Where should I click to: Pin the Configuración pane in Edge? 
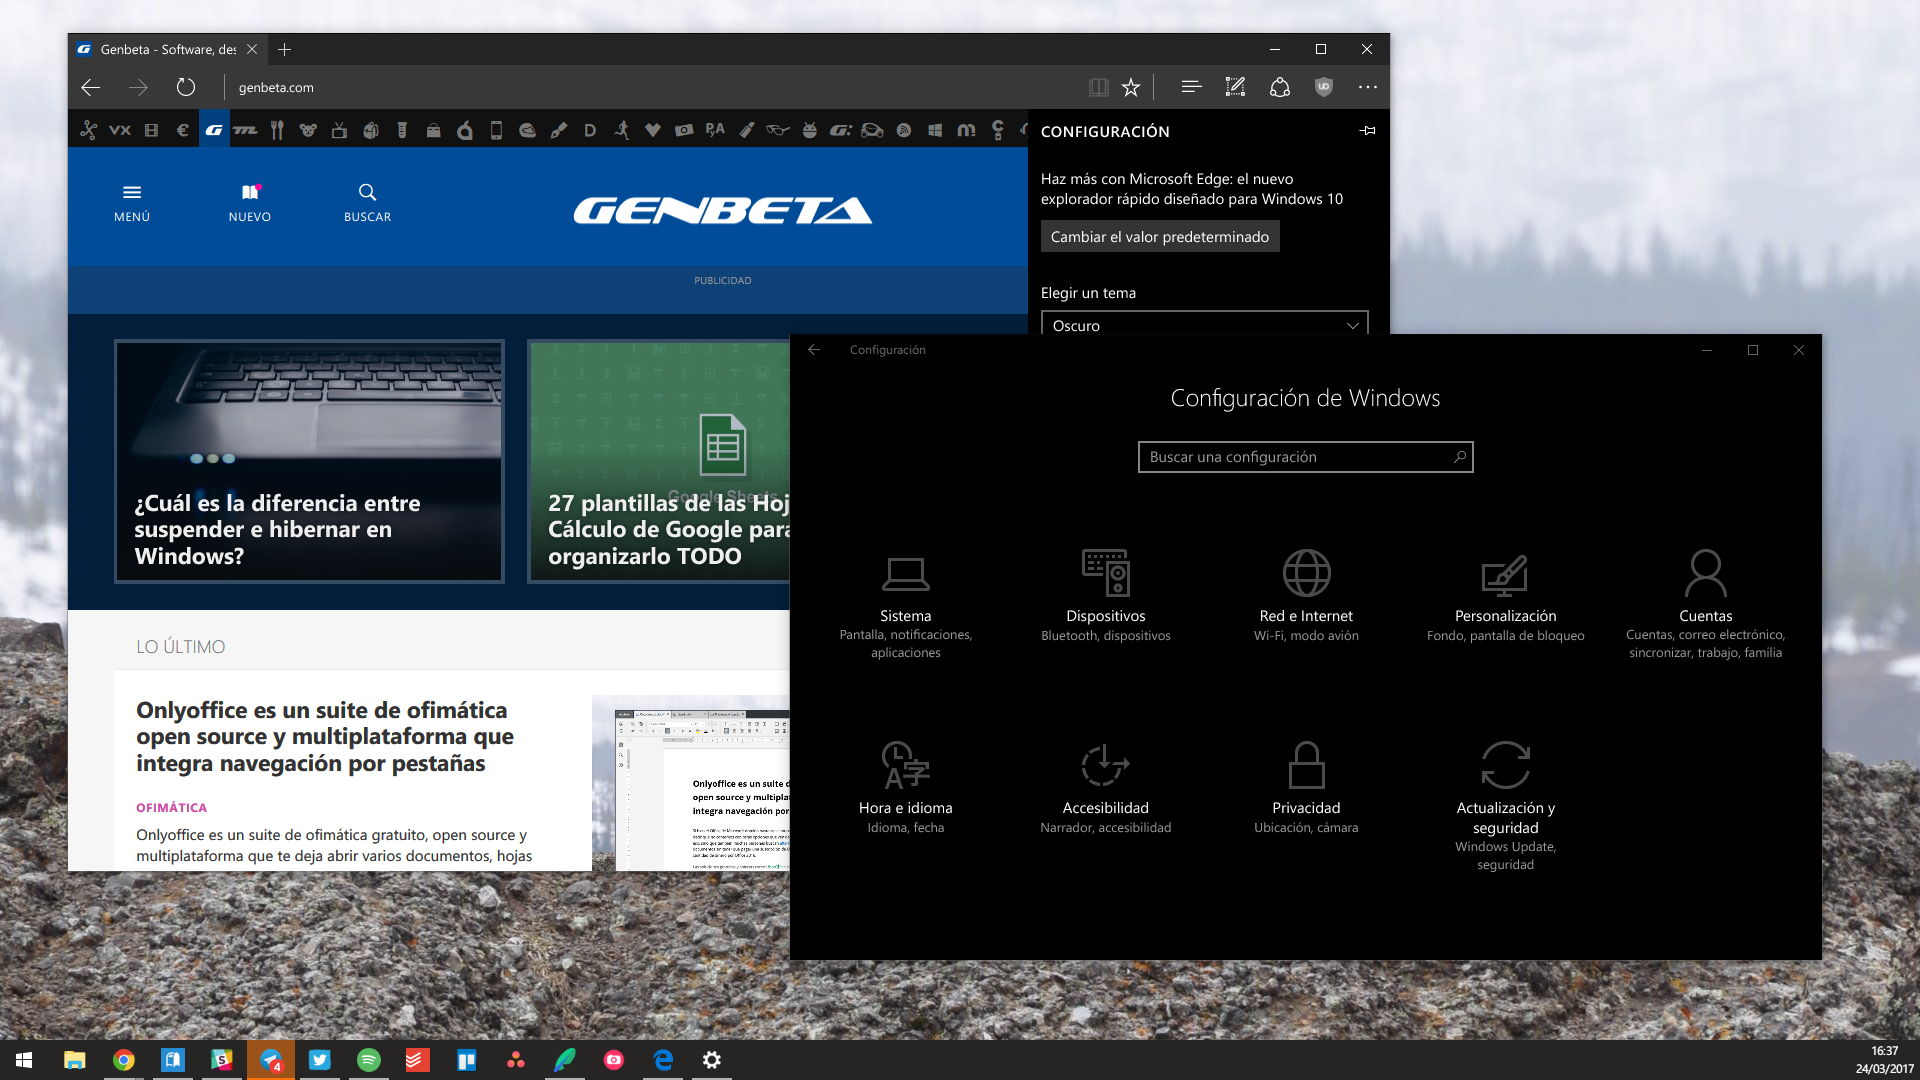(x=1367, y=131)
